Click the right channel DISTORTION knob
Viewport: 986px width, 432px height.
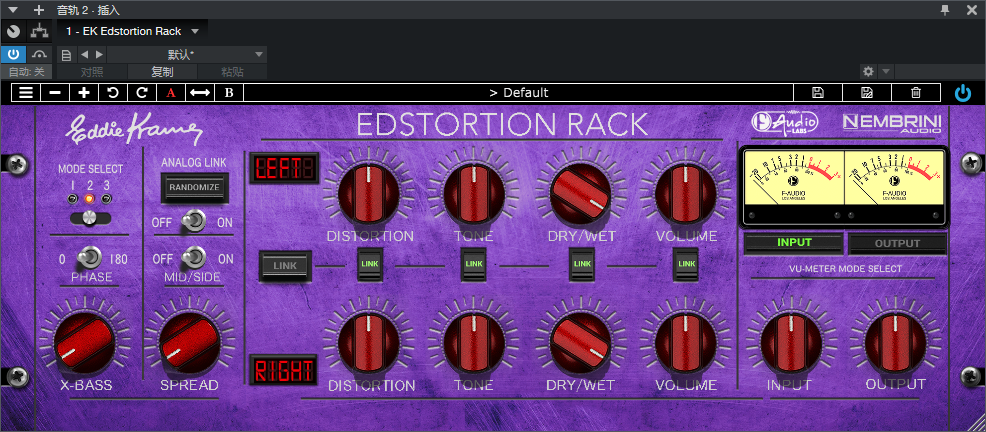(x=369, y=343)
